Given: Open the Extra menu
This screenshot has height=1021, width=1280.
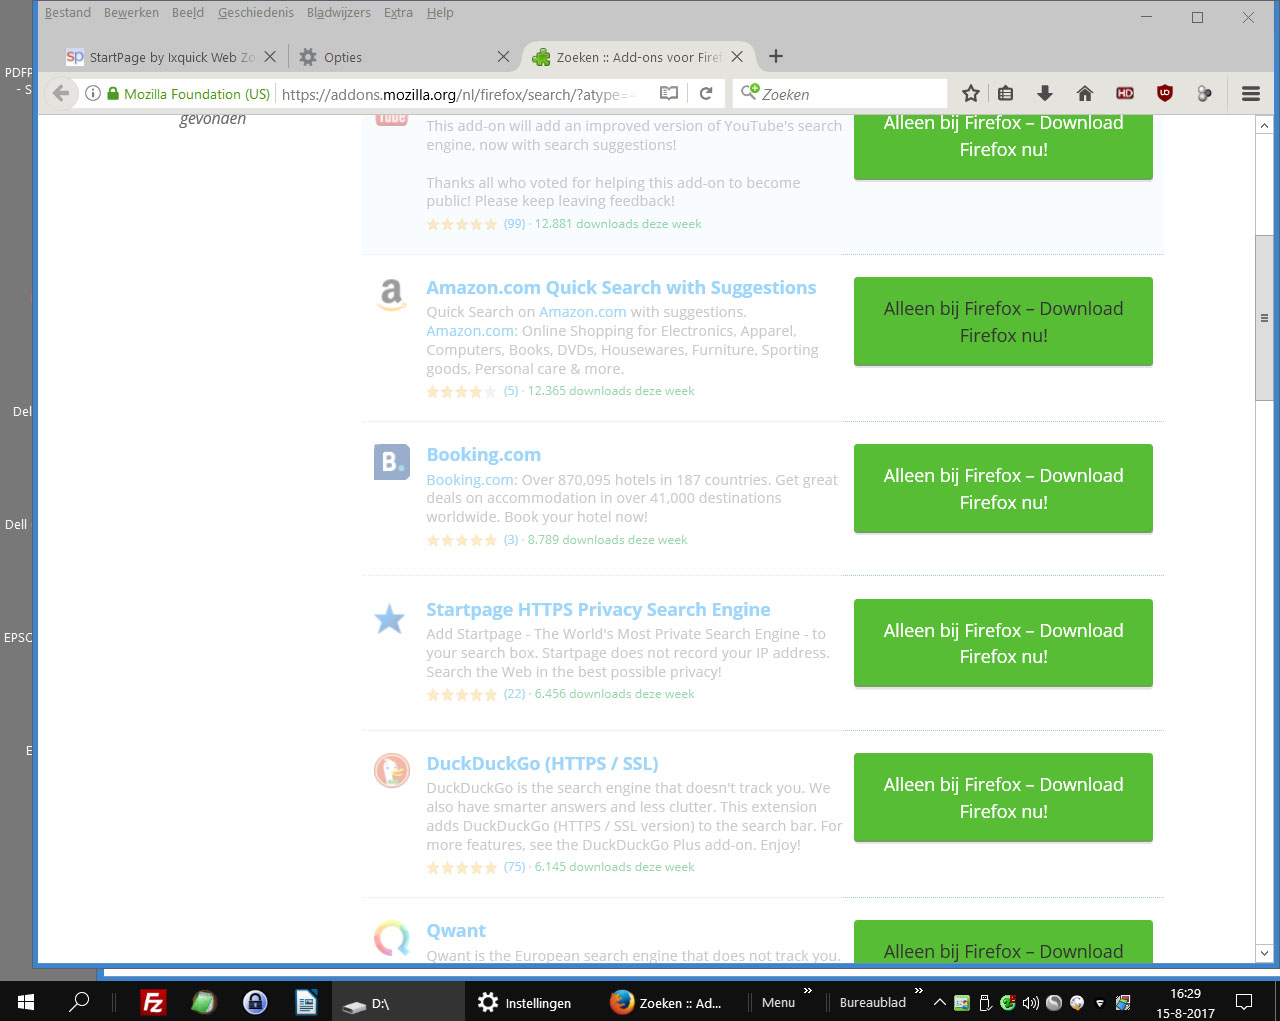Looking at the screenshot, I should tap(398, 13).
